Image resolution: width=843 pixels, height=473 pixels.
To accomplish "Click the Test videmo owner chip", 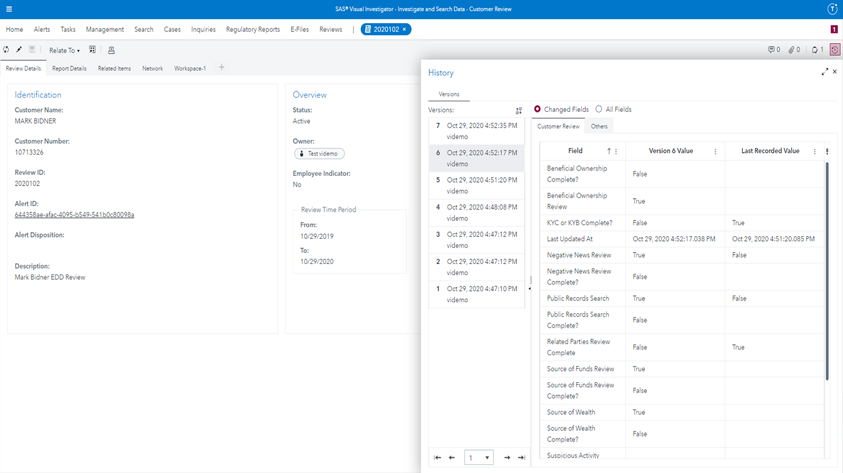I will point(319,154).
